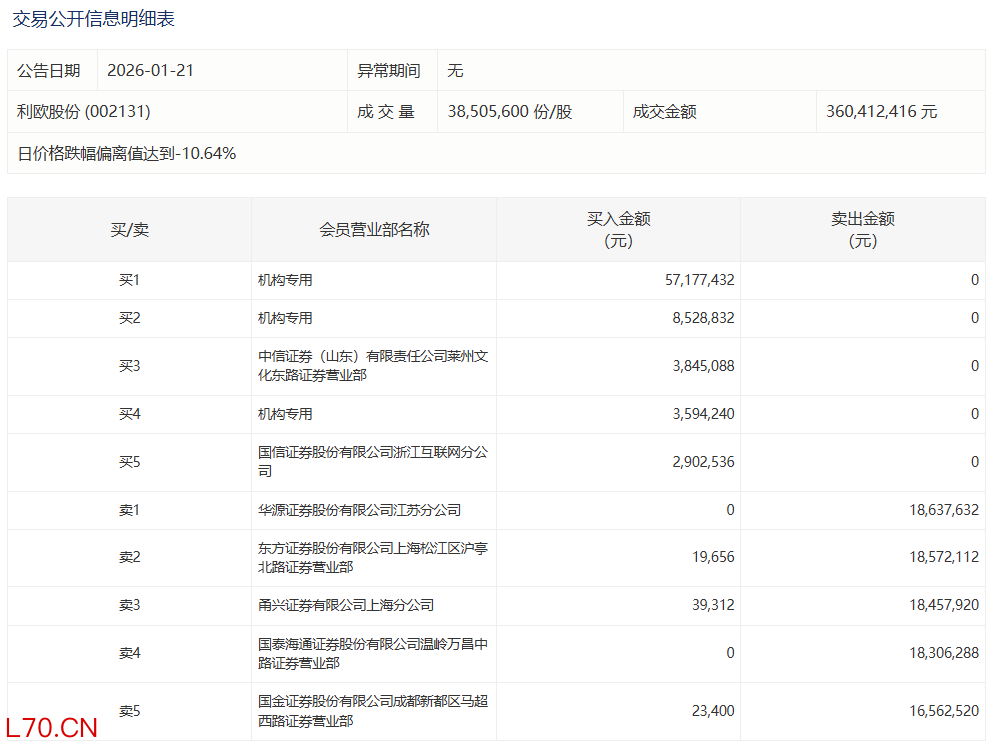Open 中信证券（山东）莱州文化东路证券营业部 entry

click(x=372, y=366)
